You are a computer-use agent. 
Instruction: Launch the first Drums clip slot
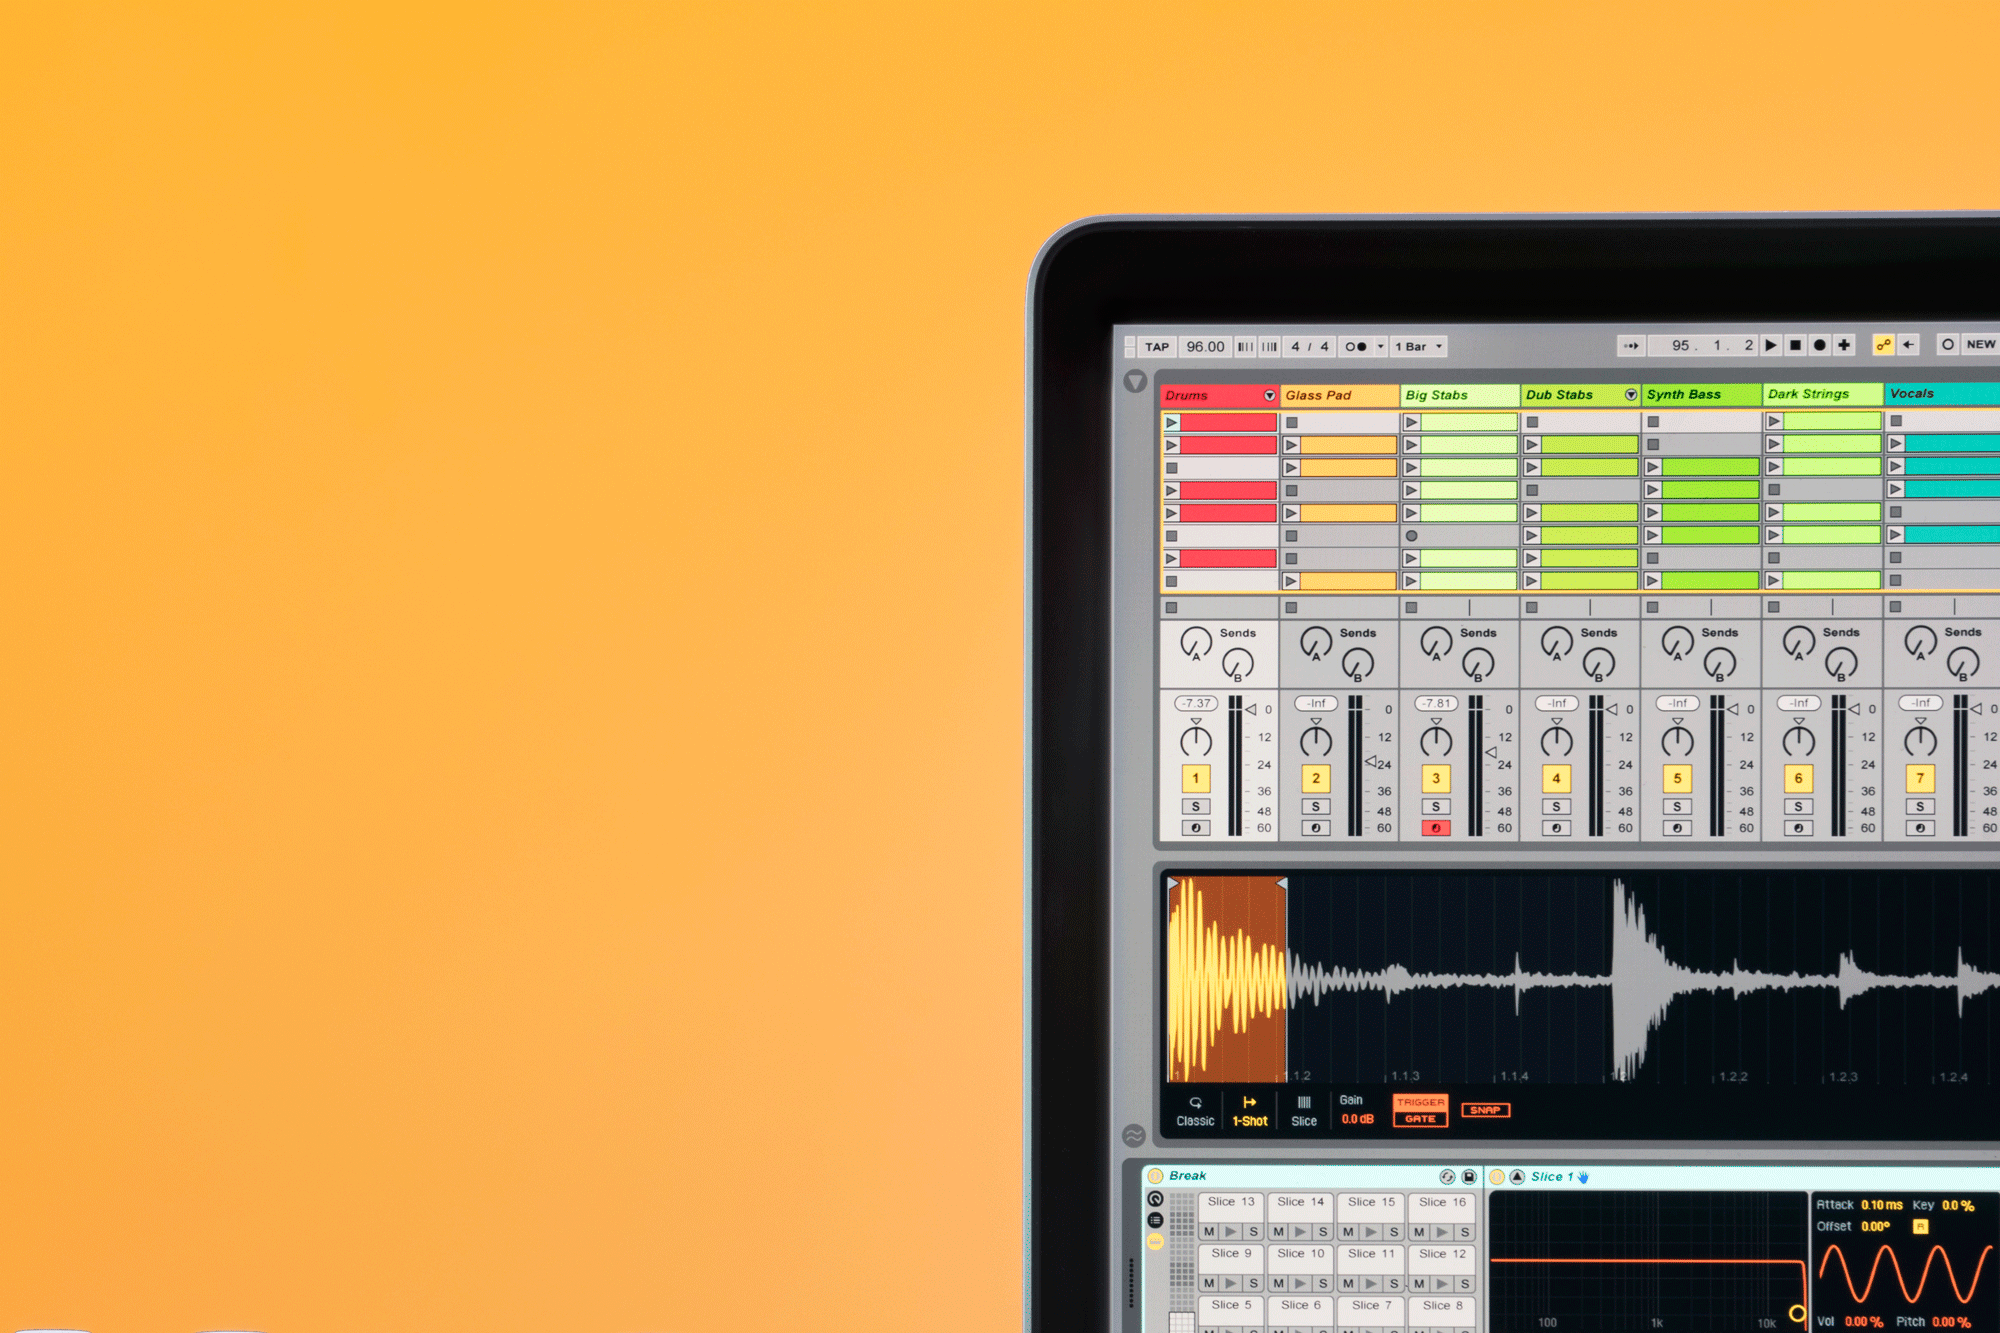pos(1172,423)
